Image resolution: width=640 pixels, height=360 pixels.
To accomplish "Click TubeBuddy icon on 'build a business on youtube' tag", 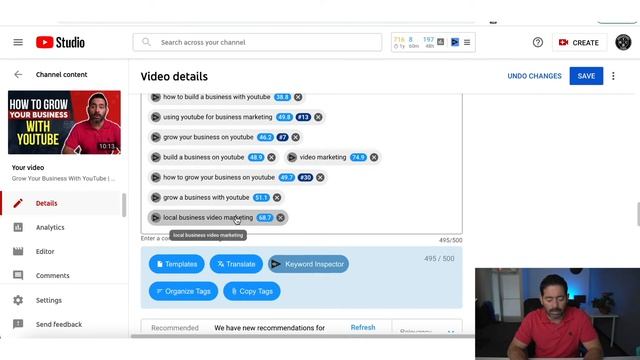I will 156,157.
